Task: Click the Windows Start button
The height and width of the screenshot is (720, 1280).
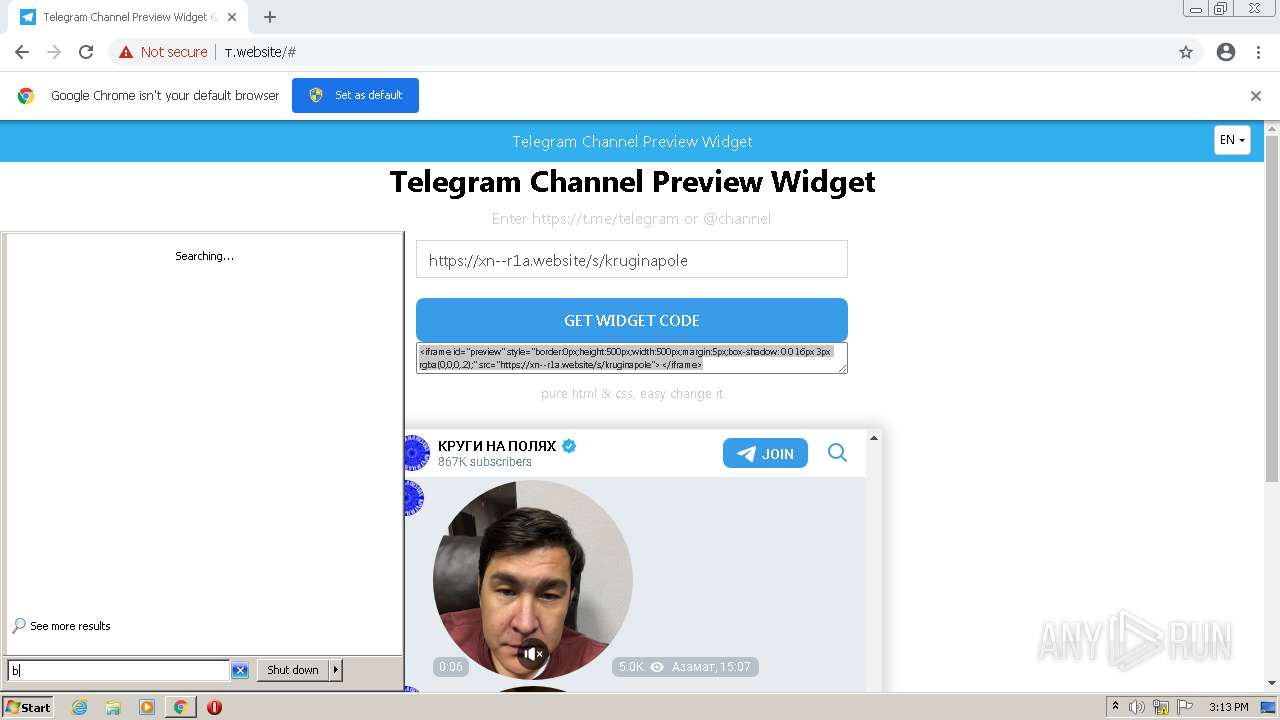Action: click(27, 707)
